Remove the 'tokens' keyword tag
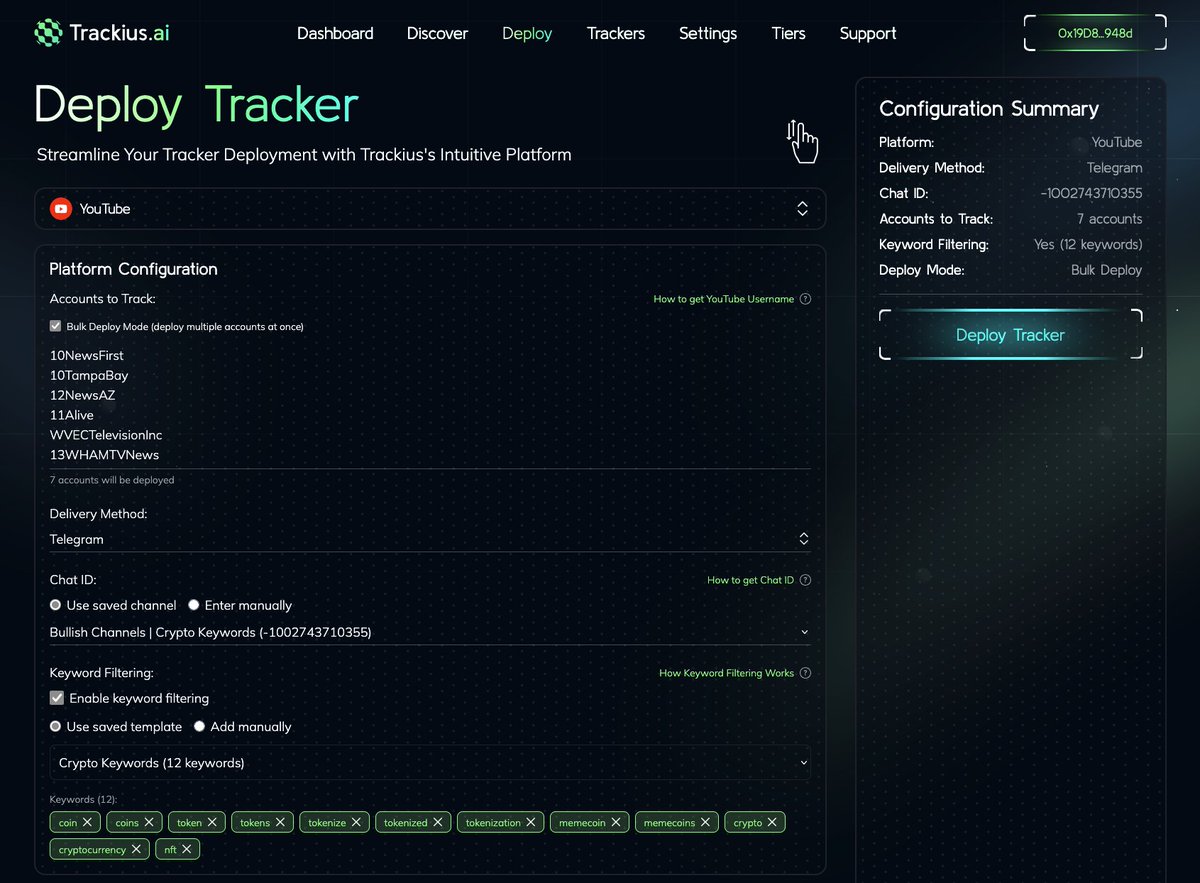 click(x=280, y=822)
